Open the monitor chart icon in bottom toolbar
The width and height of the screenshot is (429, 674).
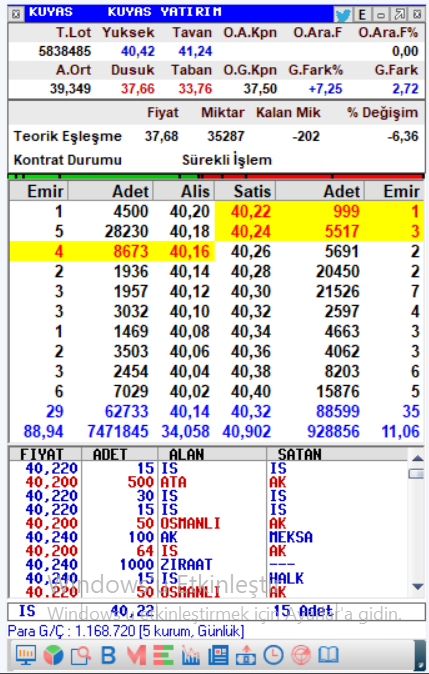26,655
